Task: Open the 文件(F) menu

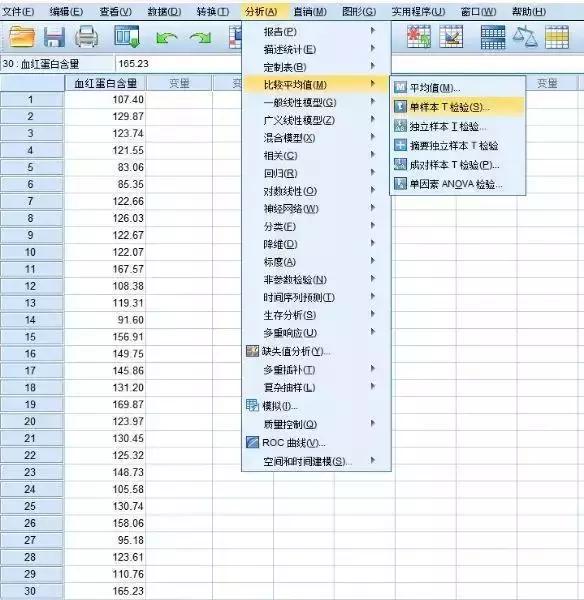Action: click(18, 11)
